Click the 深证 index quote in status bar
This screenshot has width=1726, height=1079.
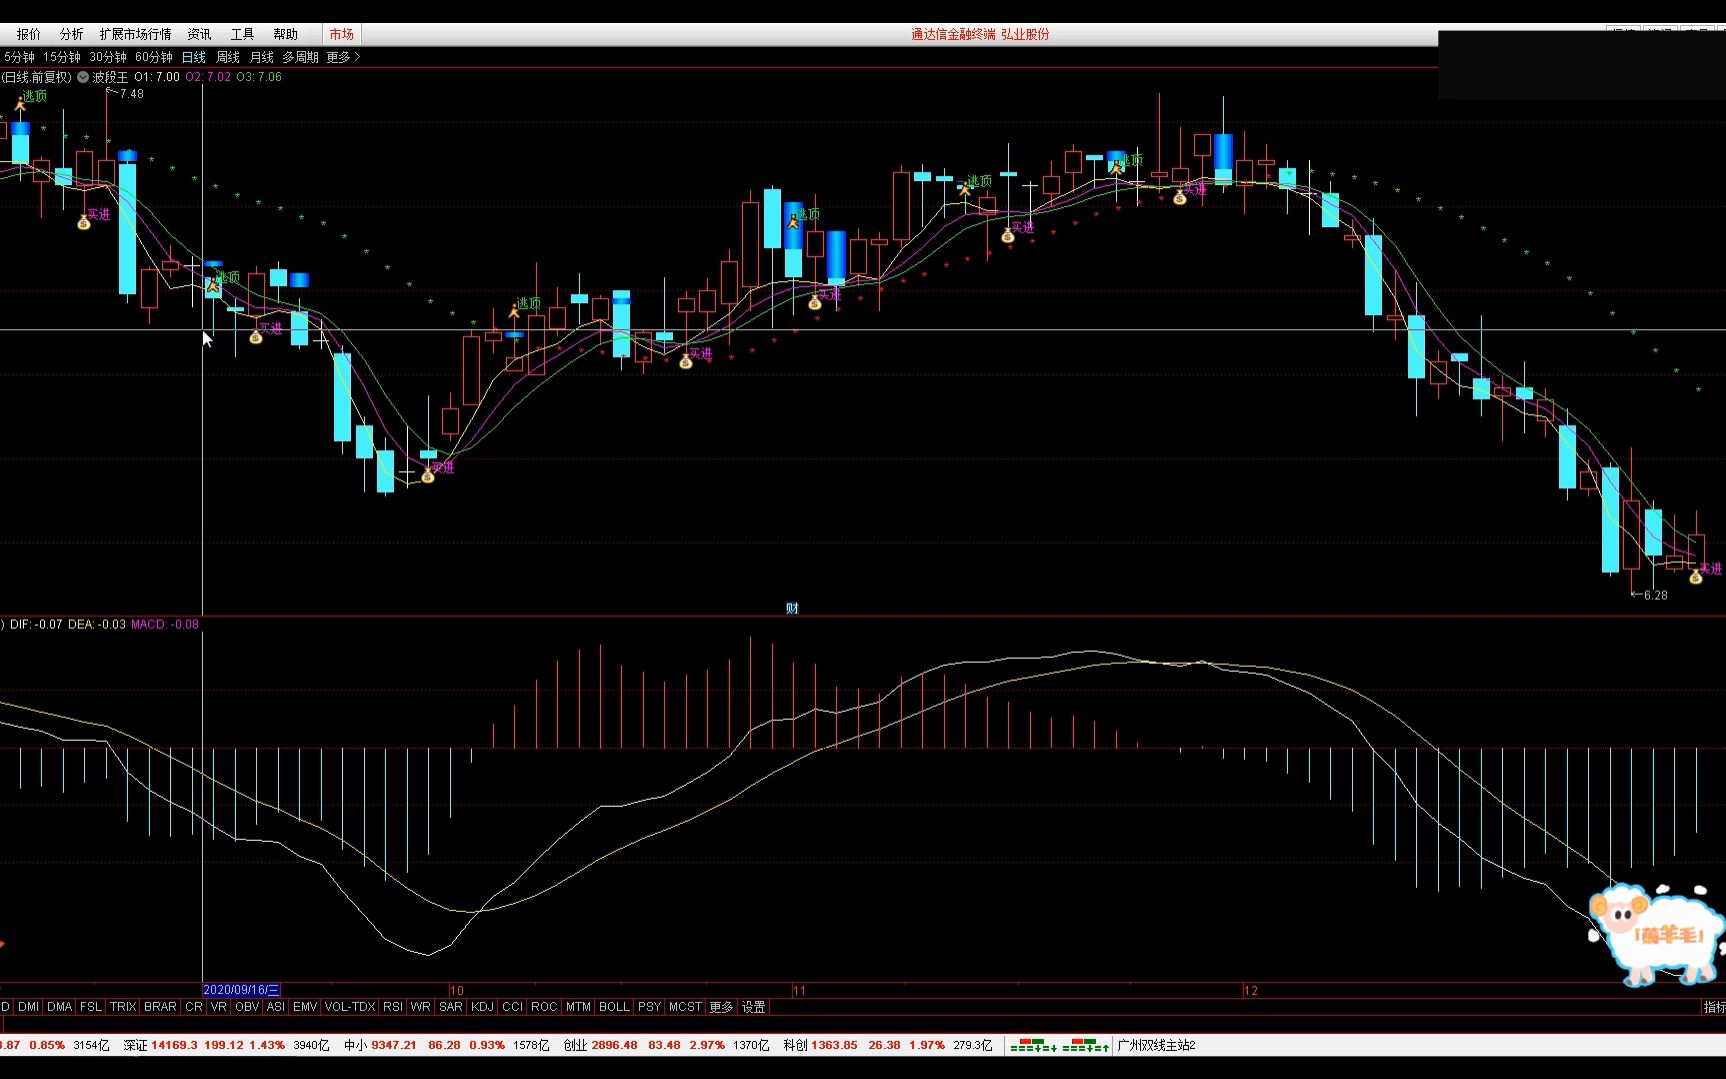(x=226, y=1045)
